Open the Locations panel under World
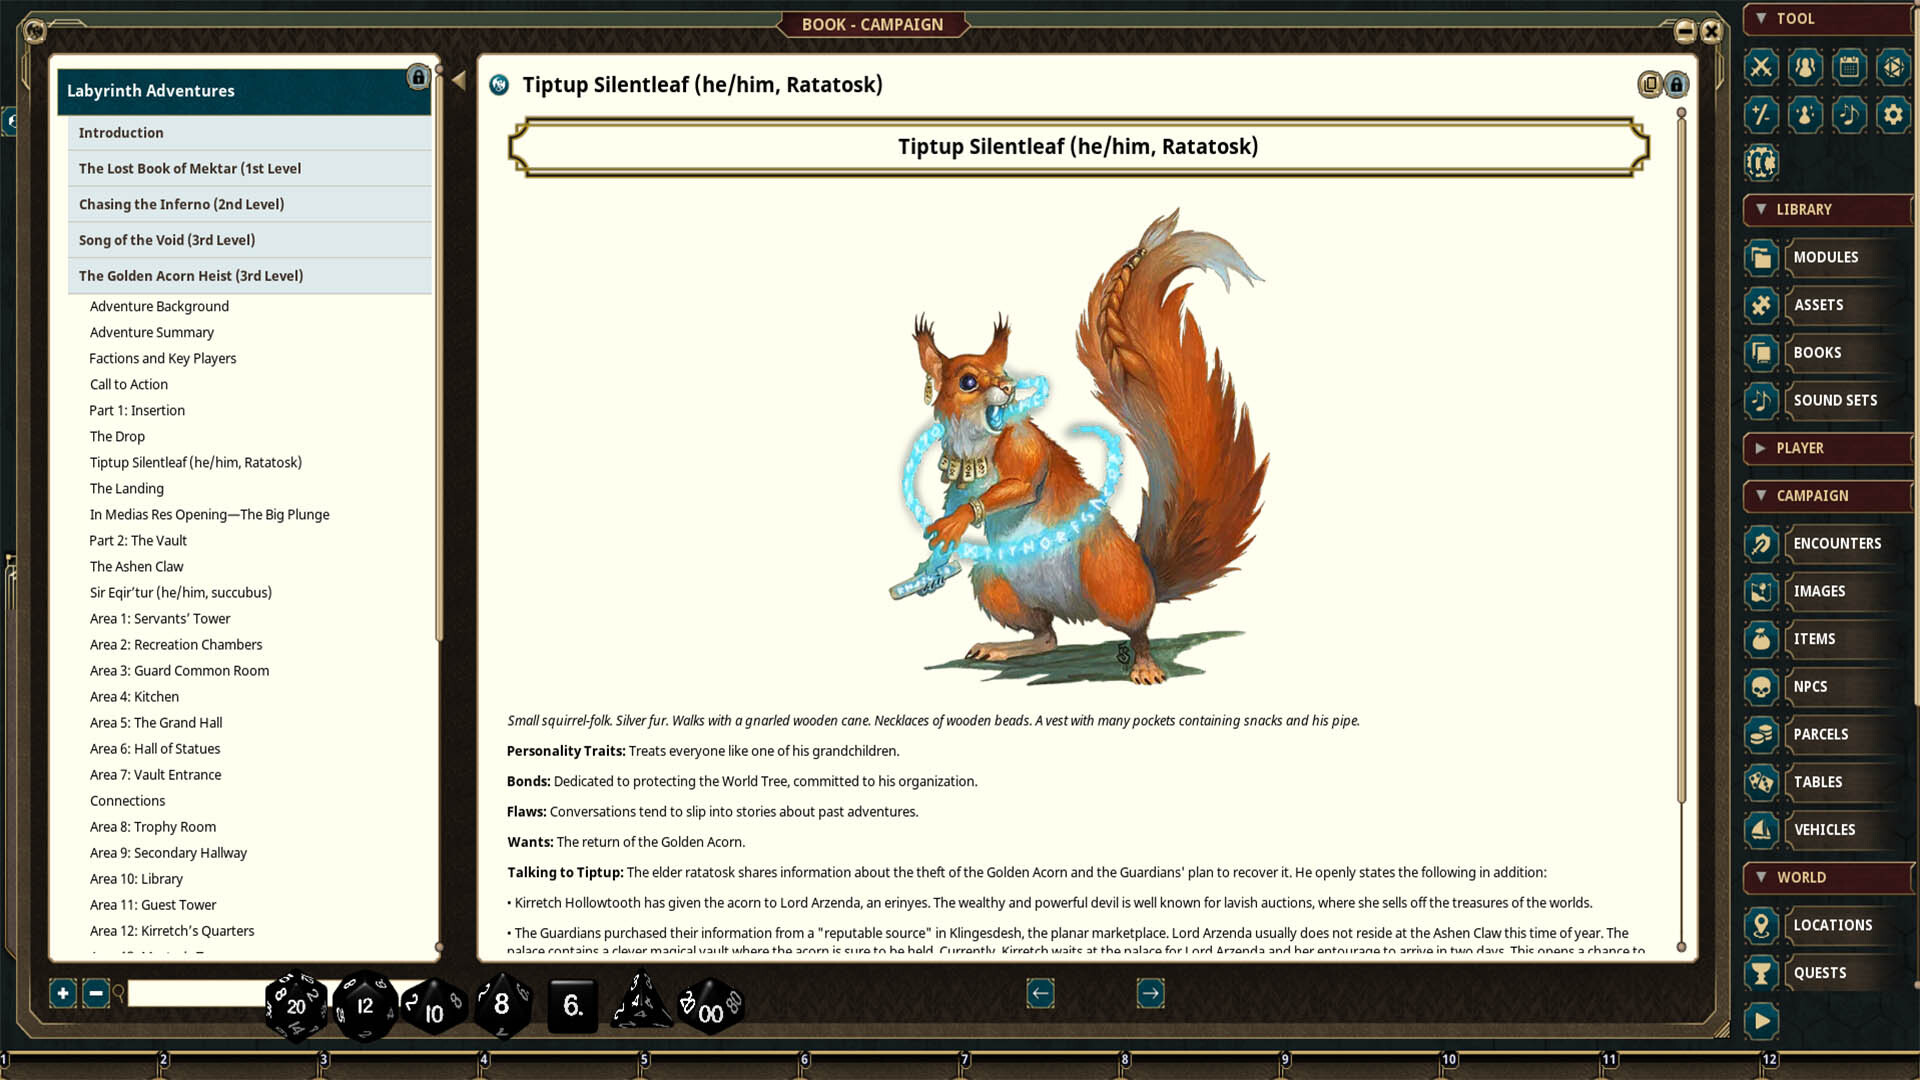Viewport: 1920px width, 1080px height. [1834, 925]
